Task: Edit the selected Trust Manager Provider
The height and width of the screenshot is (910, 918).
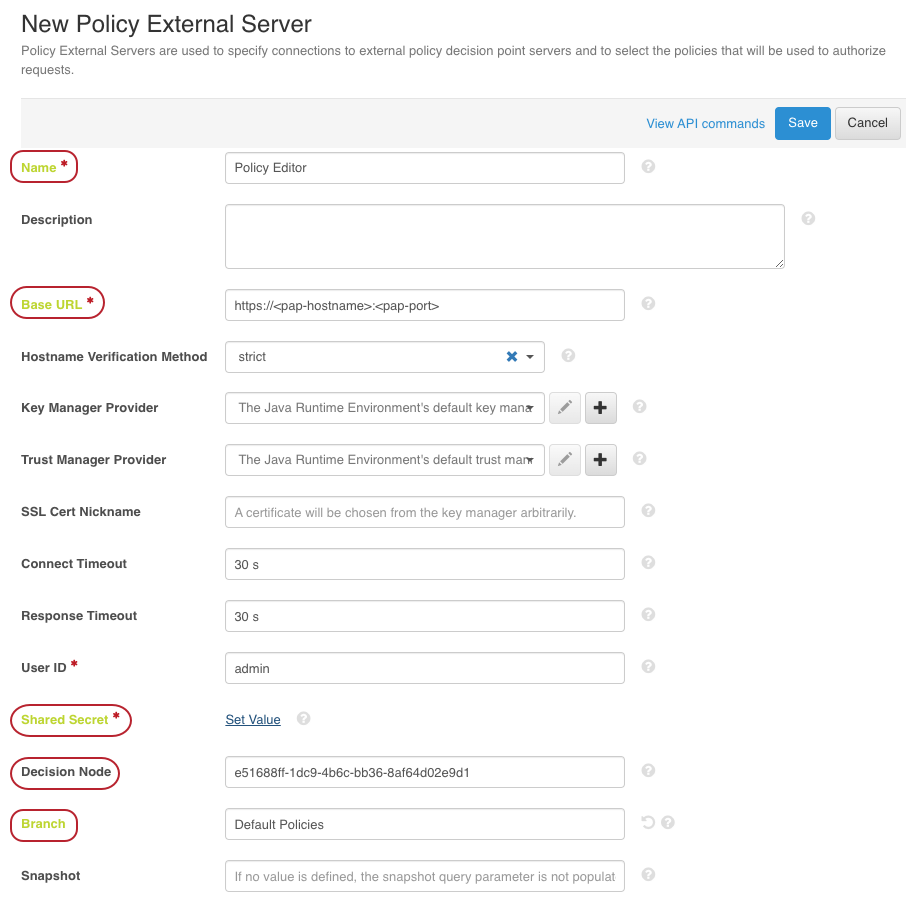Action: 565,459
